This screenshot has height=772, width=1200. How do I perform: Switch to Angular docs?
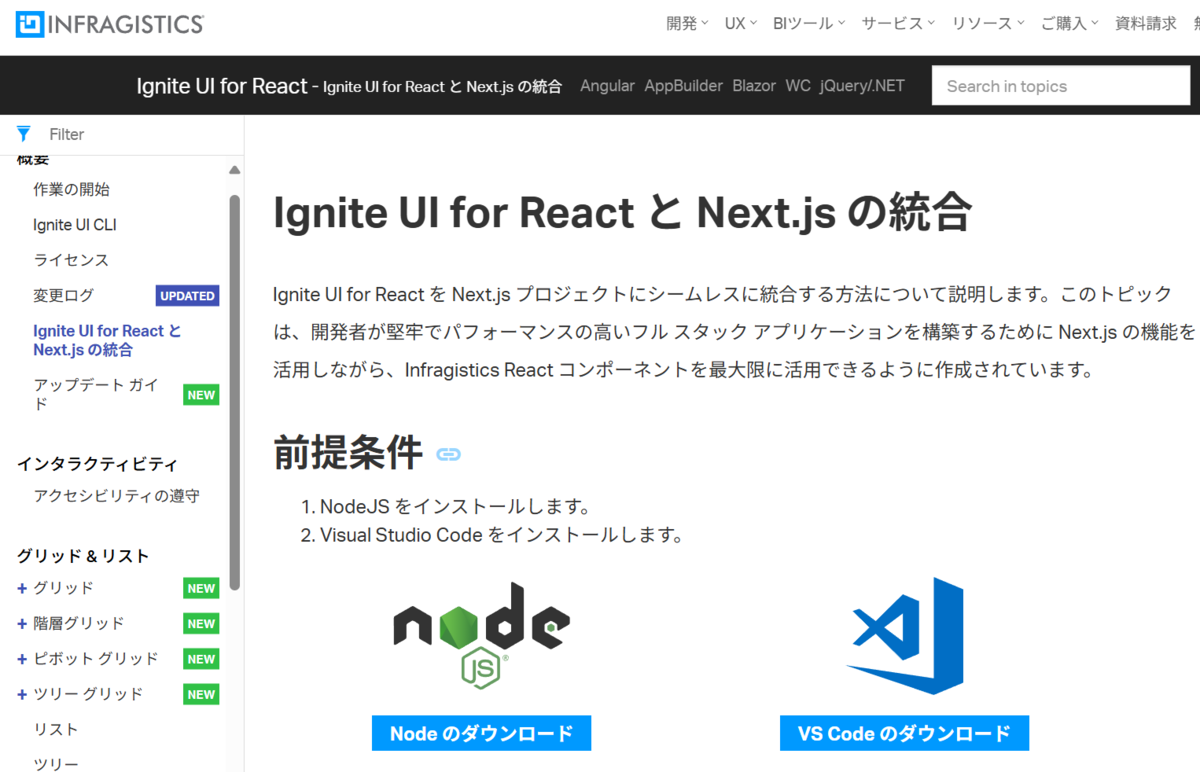coord(607,86)
